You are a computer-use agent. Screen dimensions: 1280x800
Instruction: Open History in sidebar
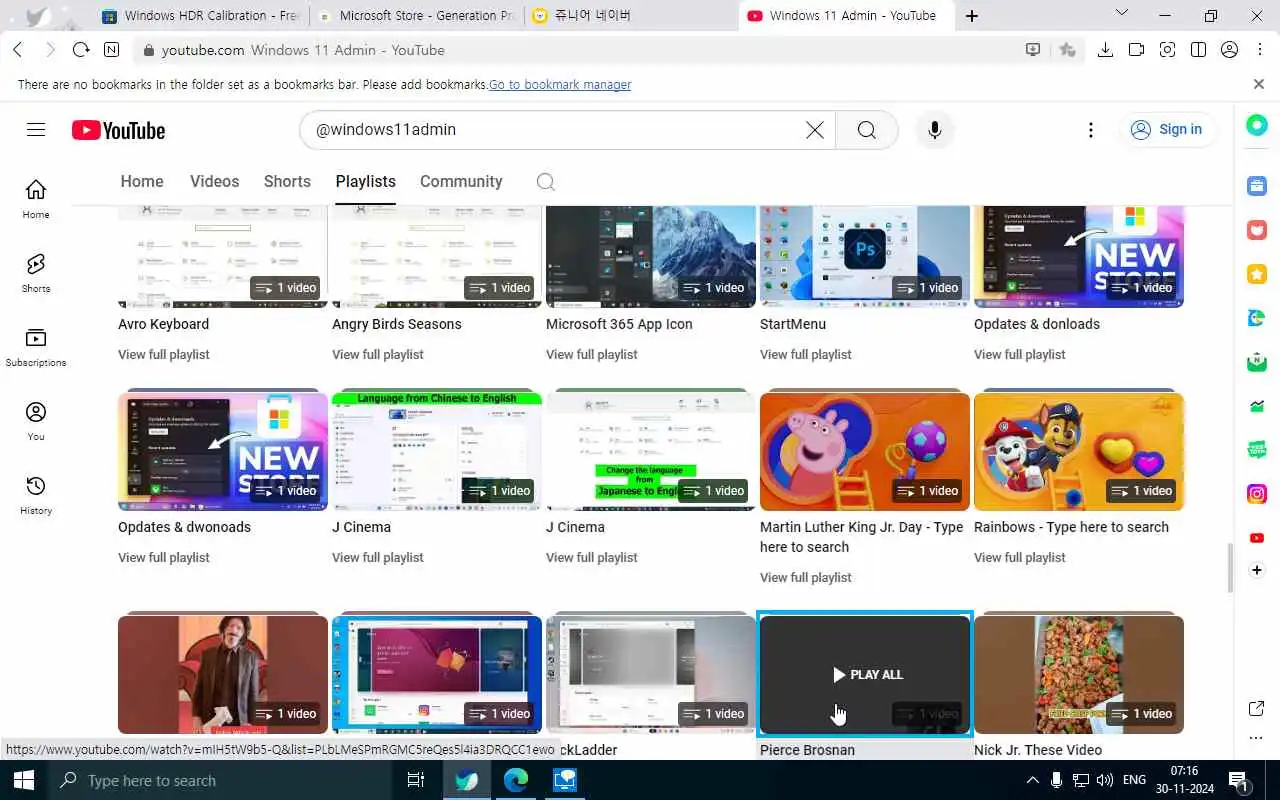[36, 495]
